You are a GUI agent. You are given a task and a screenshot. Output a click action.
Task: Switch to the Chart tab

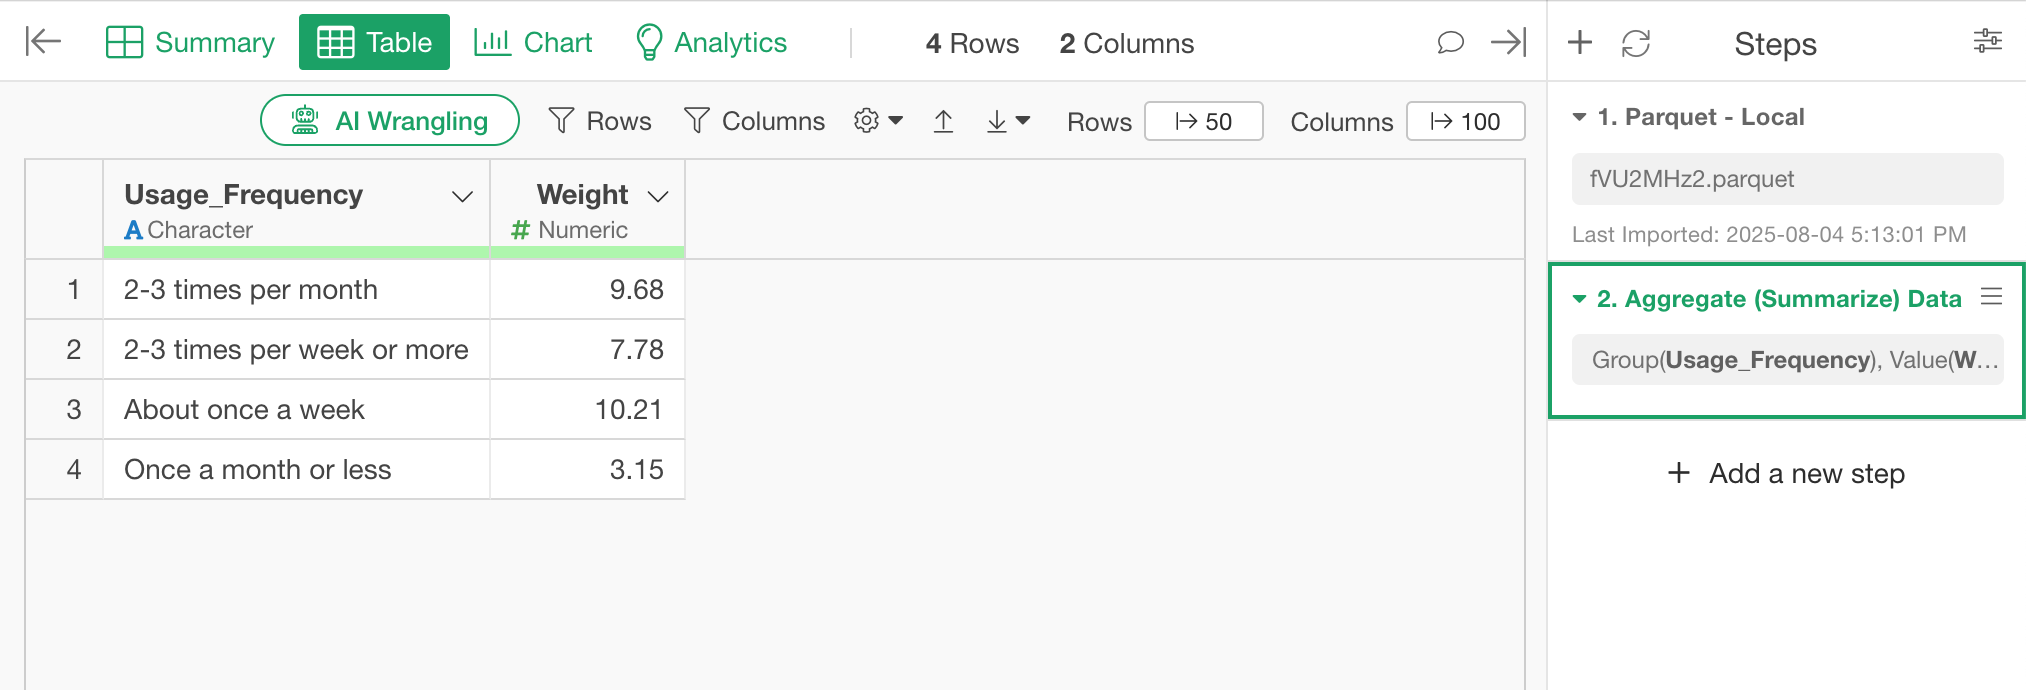click(x=533, y=42)
